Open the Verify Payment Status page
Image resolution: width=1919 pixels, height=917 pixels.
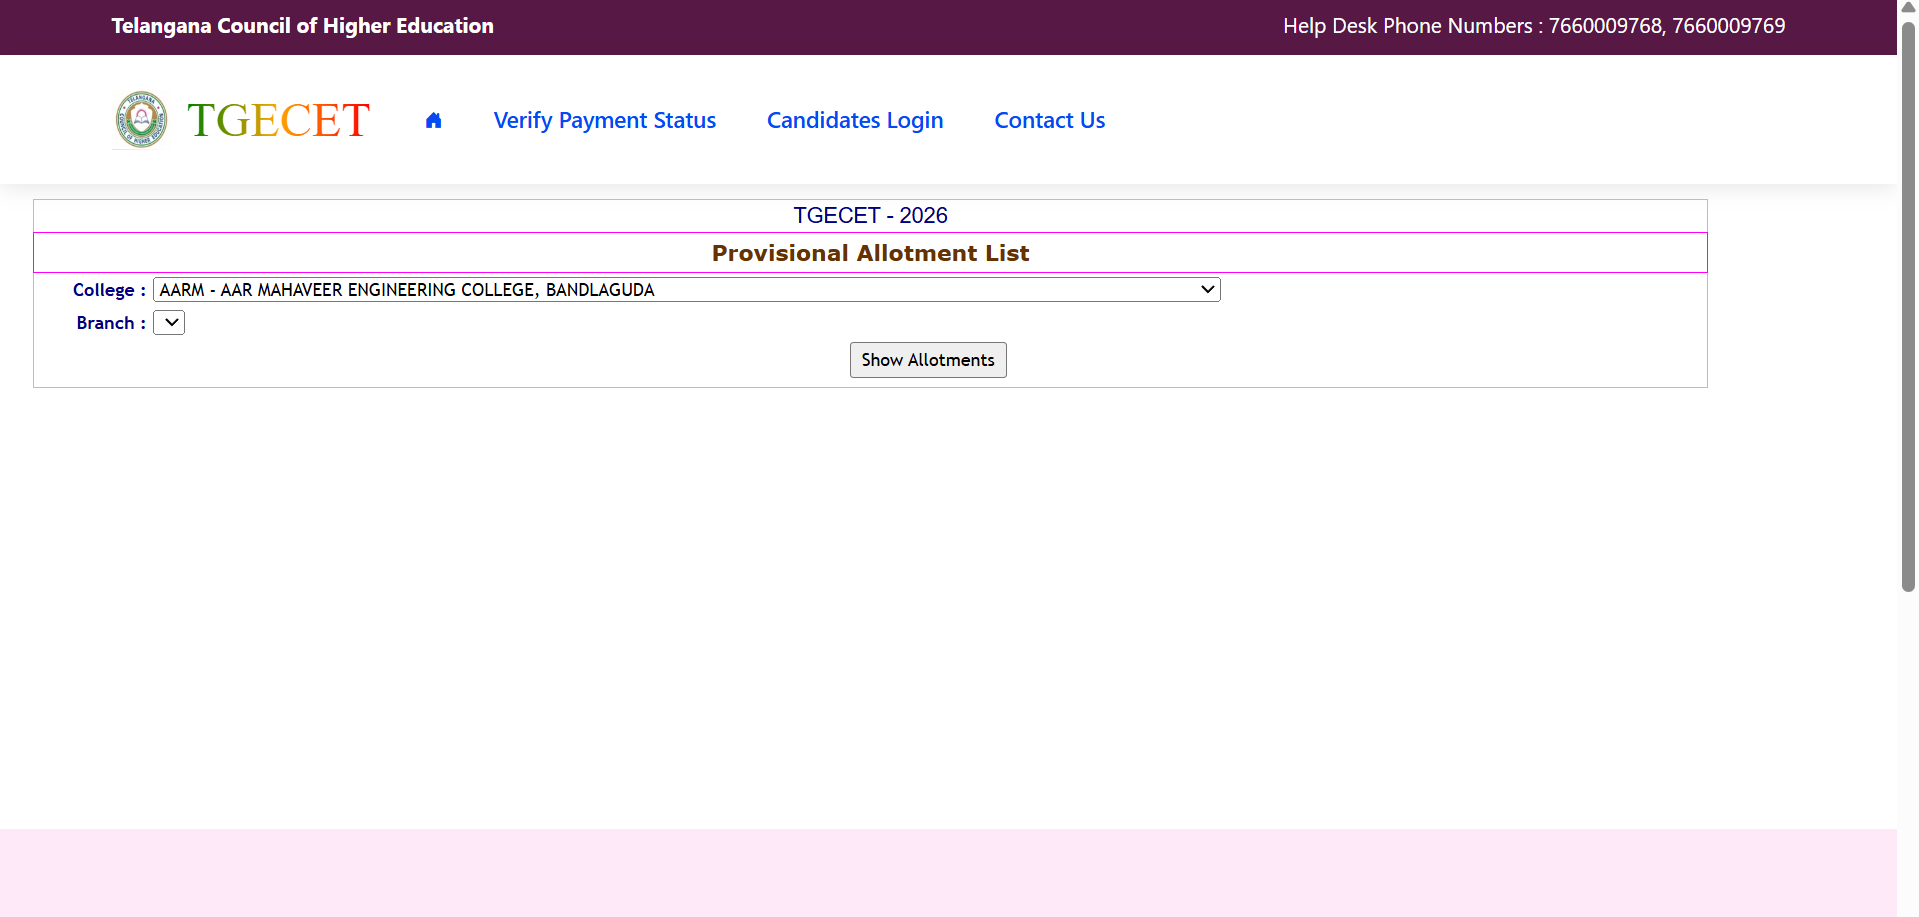(604, 120)
